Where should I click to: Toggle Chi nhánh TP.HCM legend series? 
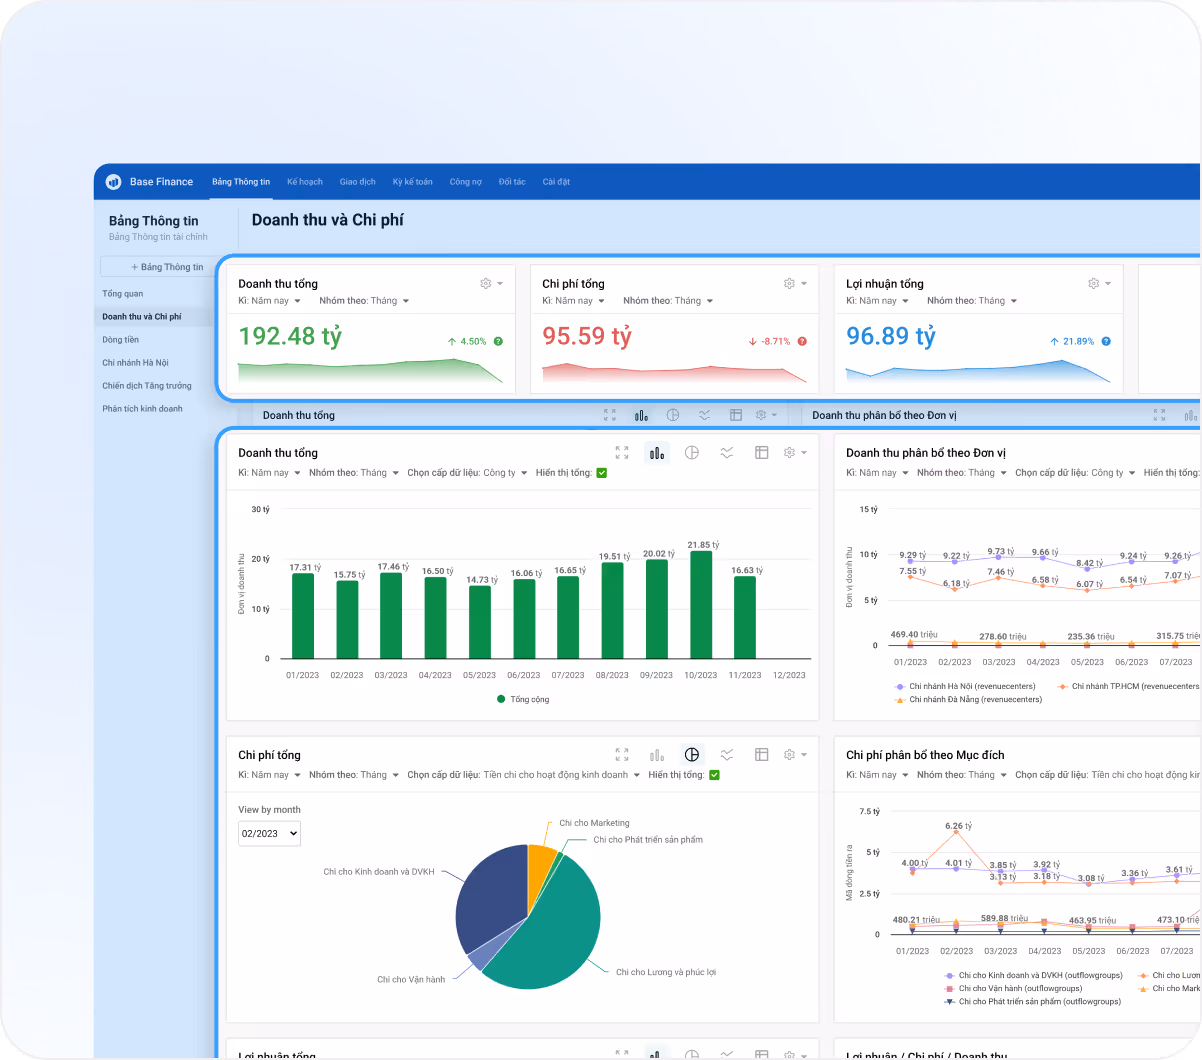click(1128, 686)
